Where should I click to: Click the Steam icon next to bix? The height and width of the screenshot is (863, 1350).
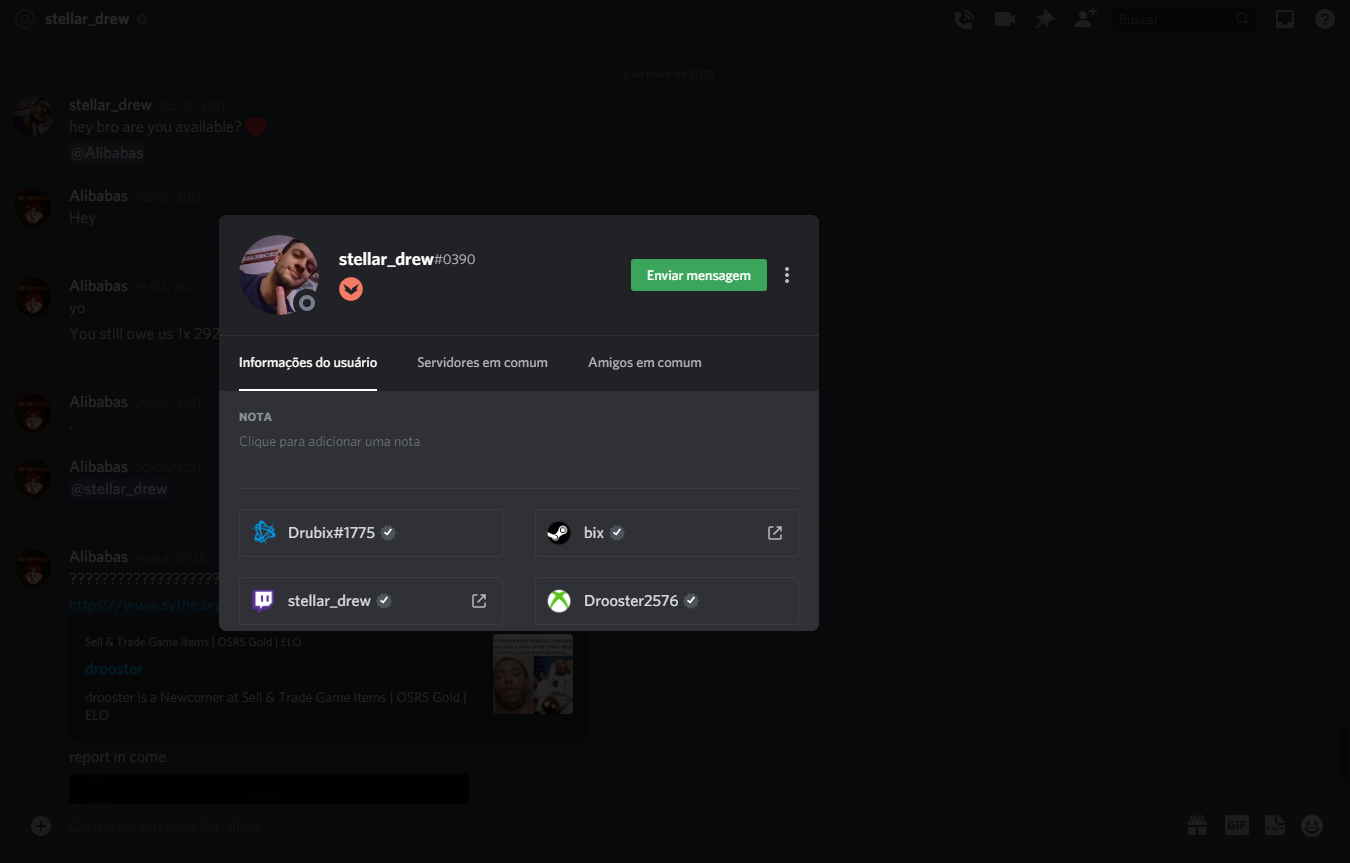click(x=559, y=533)
